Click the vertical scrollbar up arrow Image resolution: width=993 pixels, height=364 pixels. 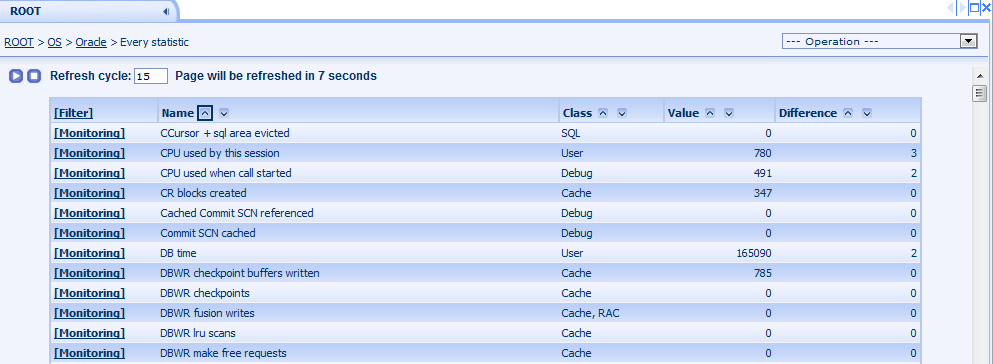tap(980, 75)
